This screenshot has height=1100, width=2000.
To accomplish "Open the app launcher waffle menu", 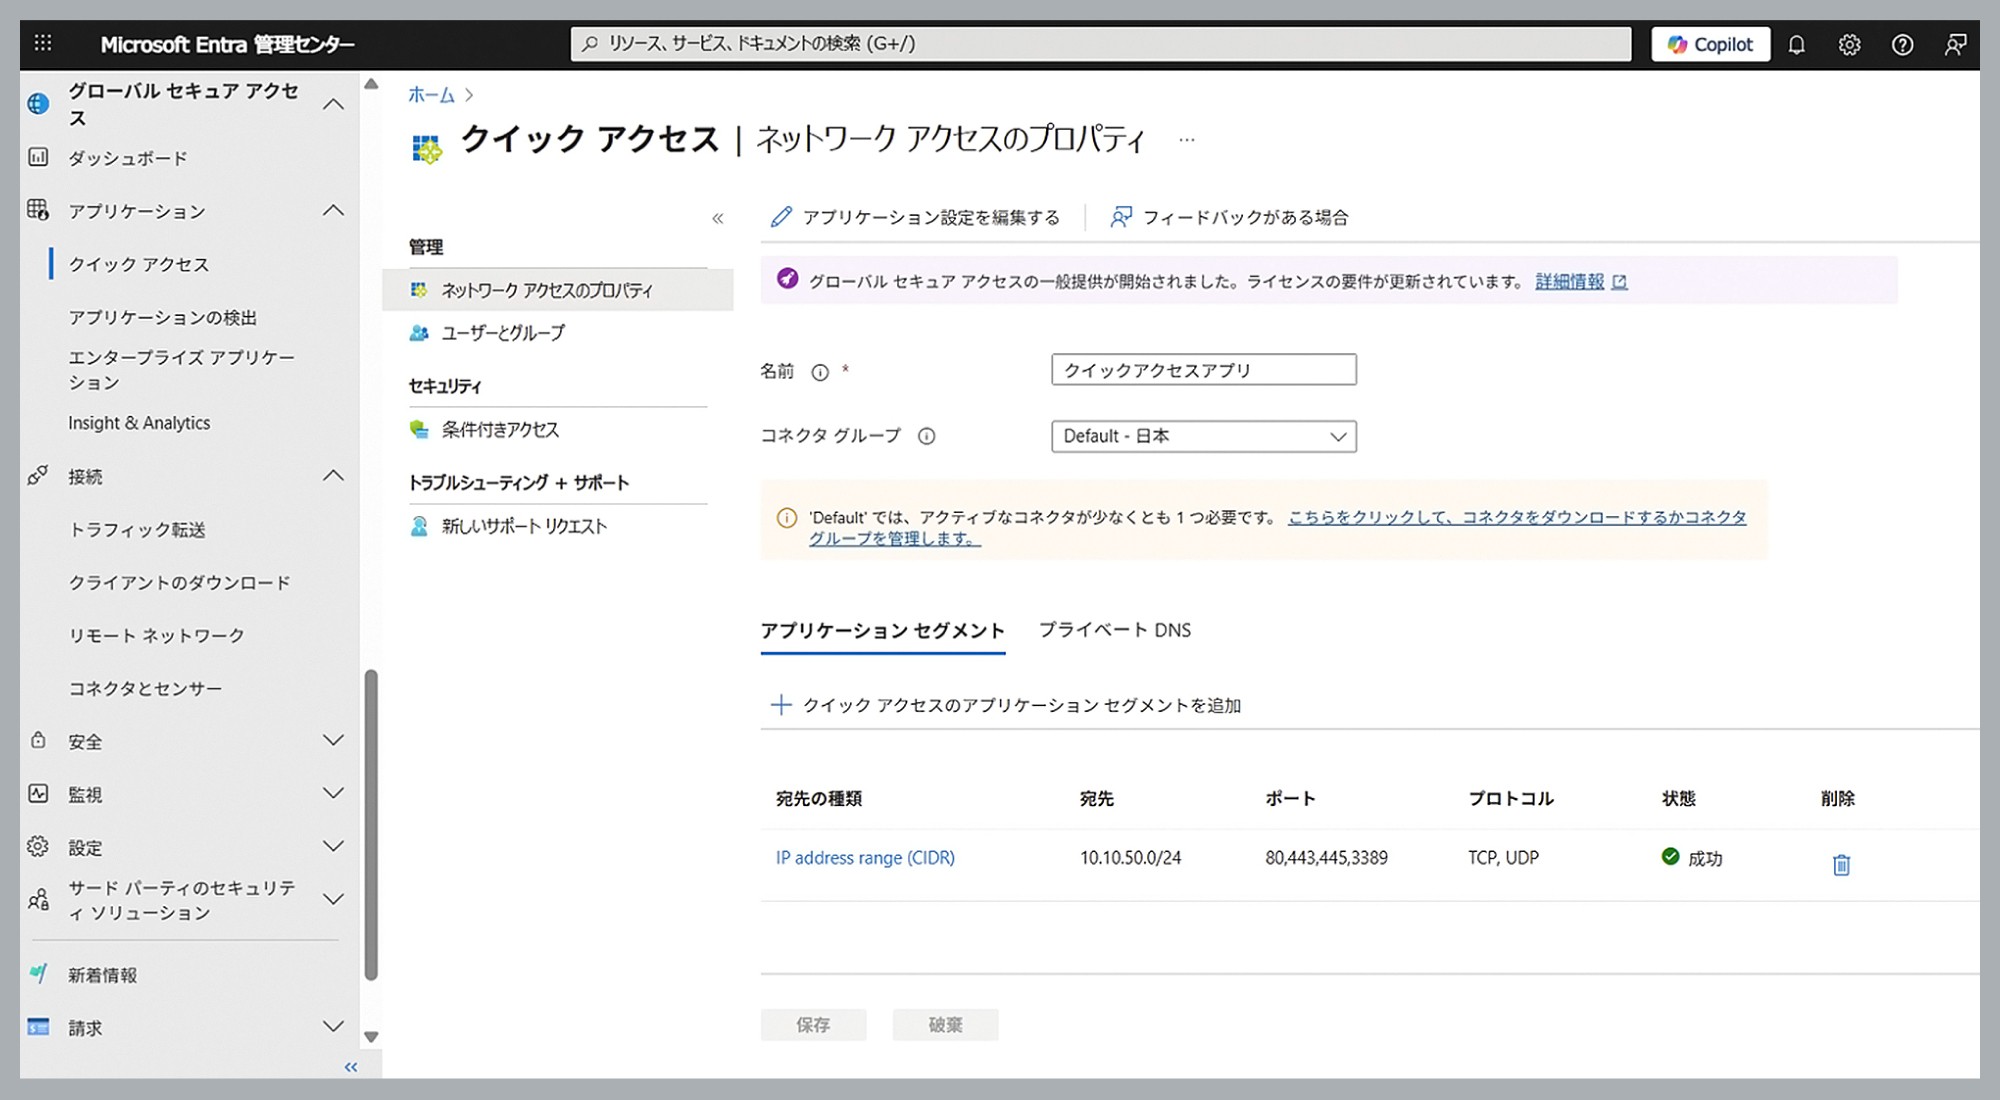I will (42, 44).
